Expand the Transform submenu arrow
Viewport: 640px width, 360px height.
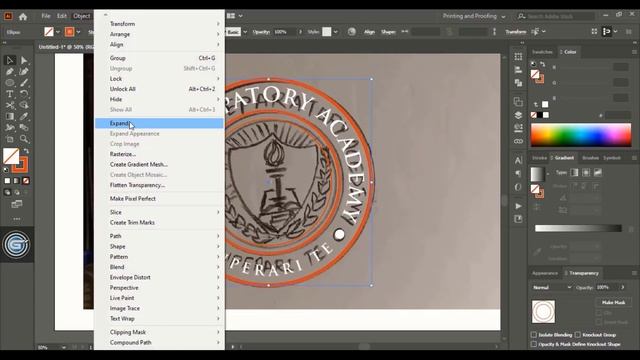(x=218, y=24)
